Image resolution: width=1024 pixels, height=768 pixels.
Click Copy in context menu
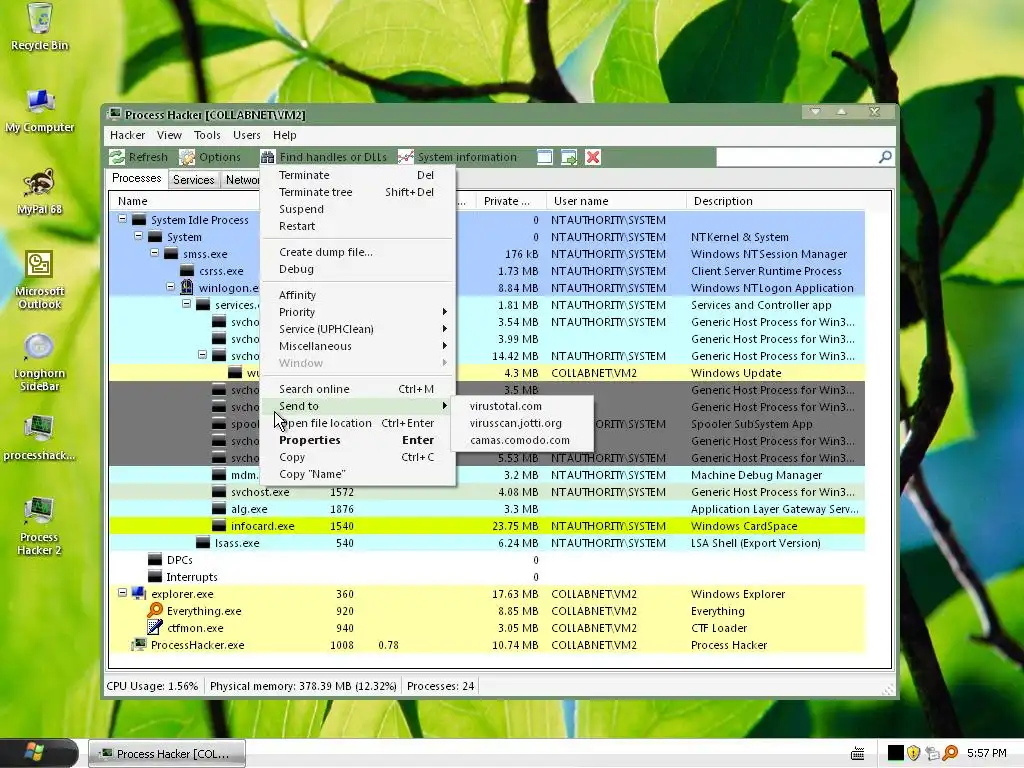tap(357, 457)
